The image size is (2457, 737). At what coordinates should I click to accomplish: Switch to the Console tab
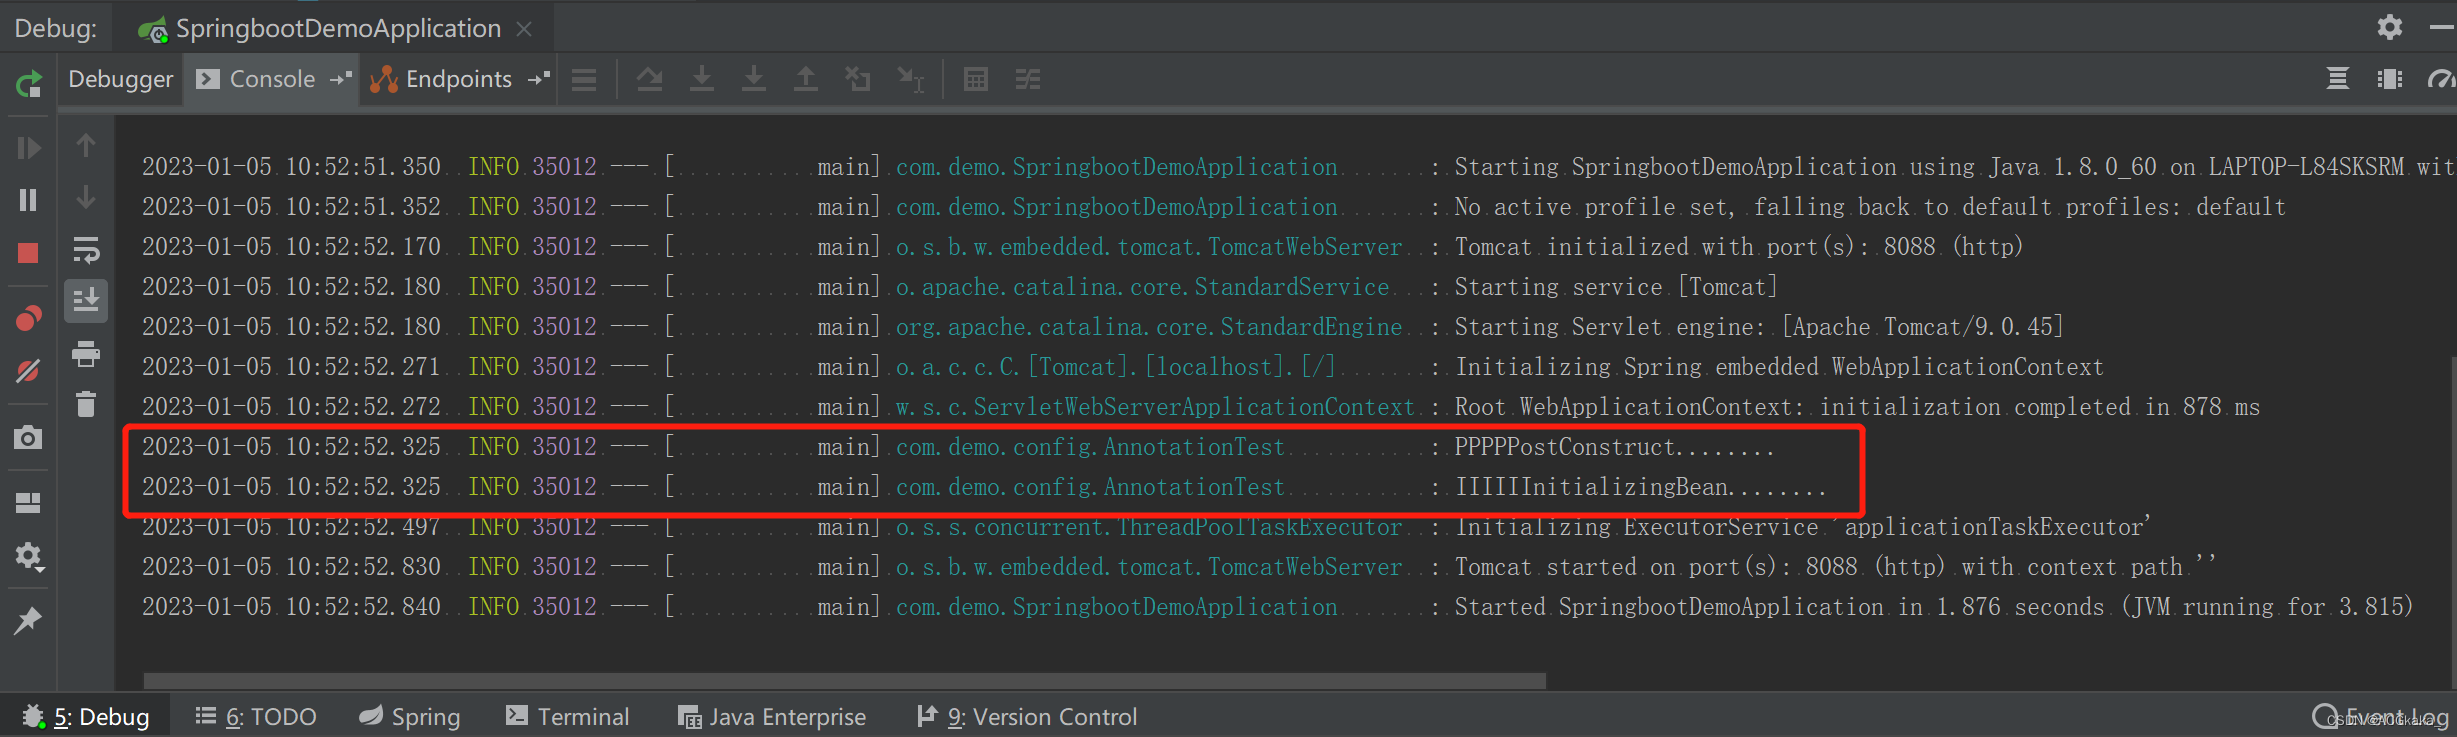click(x=272, y=79)
